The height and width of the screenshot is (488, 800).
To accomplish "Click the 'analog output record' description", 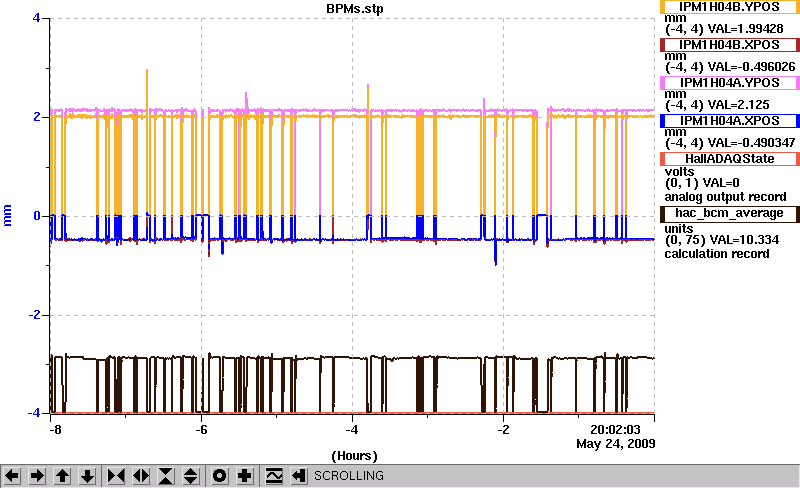I will tap(725, 197).
